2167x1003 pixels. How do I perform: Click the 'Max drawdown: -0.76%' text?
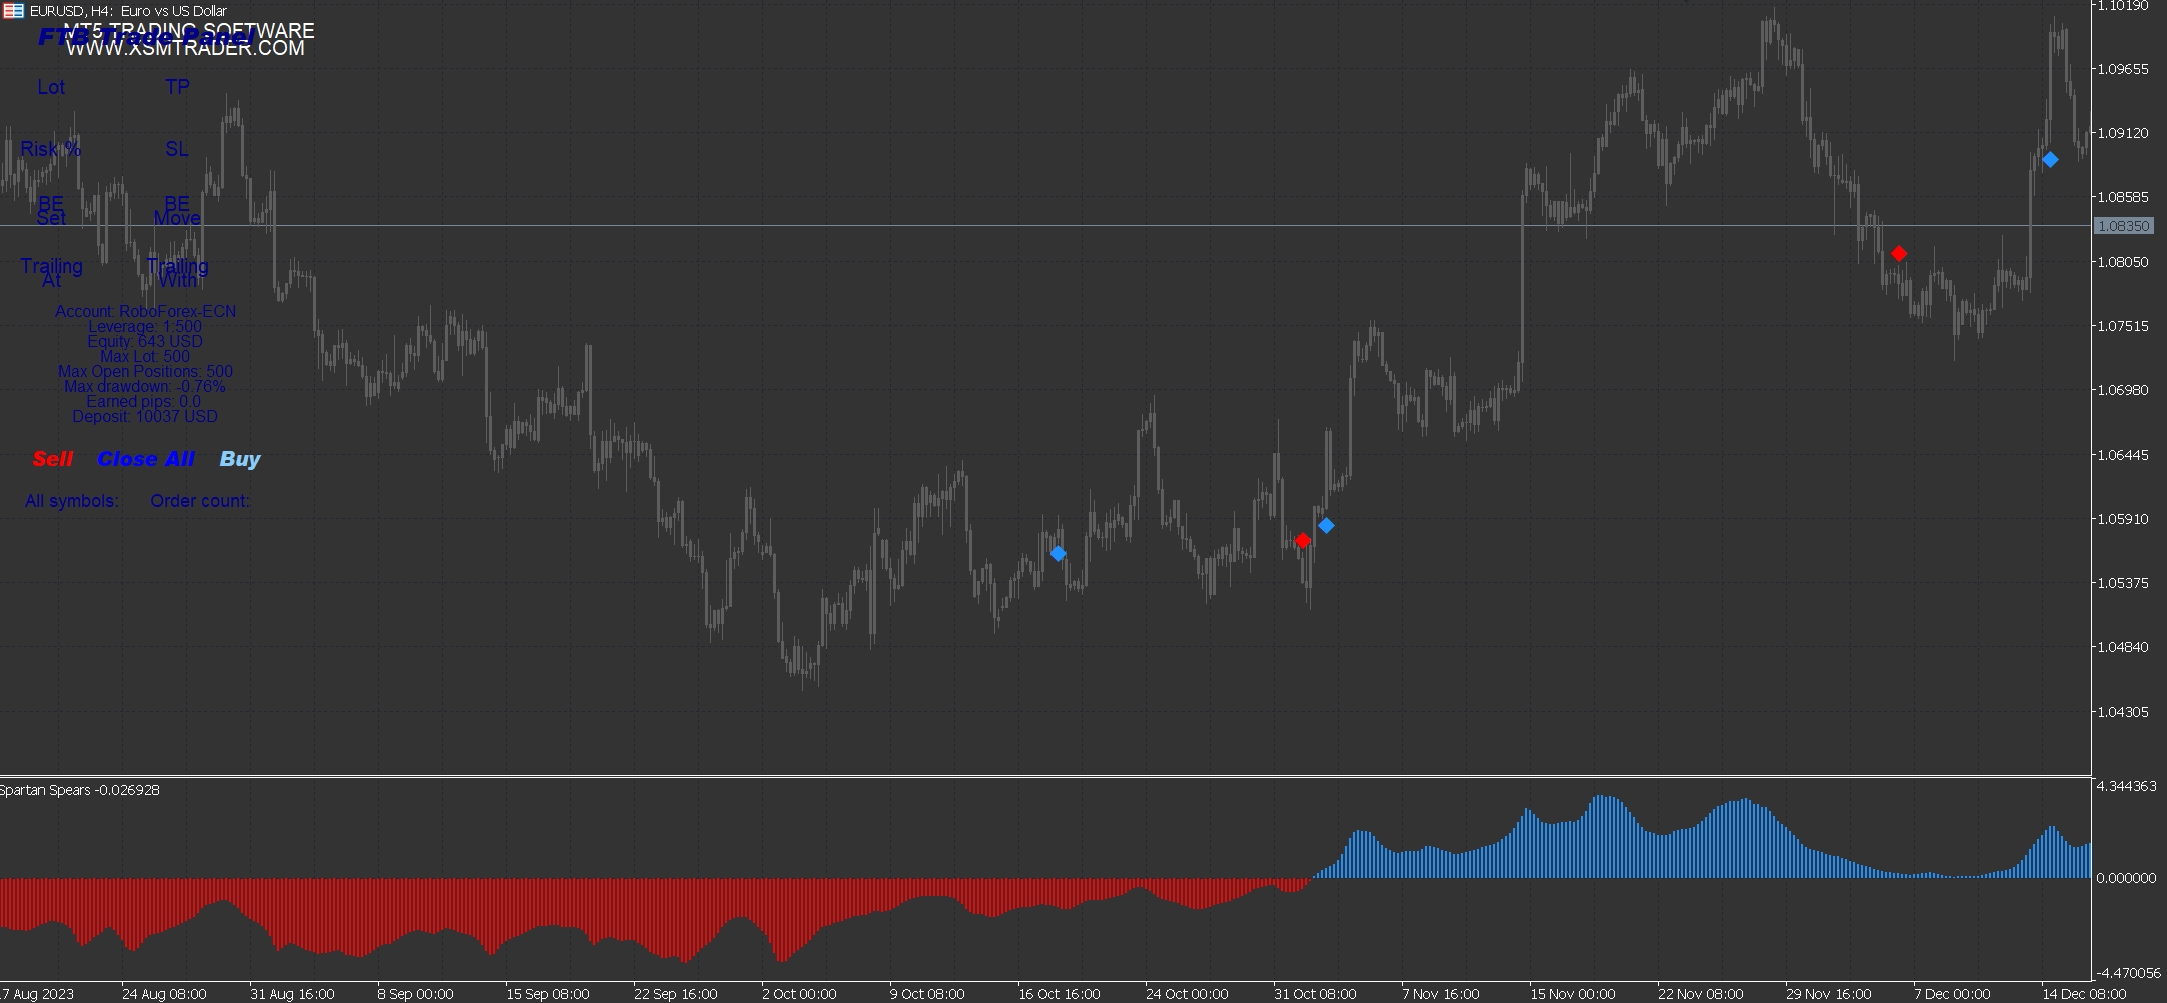[145, 387]
